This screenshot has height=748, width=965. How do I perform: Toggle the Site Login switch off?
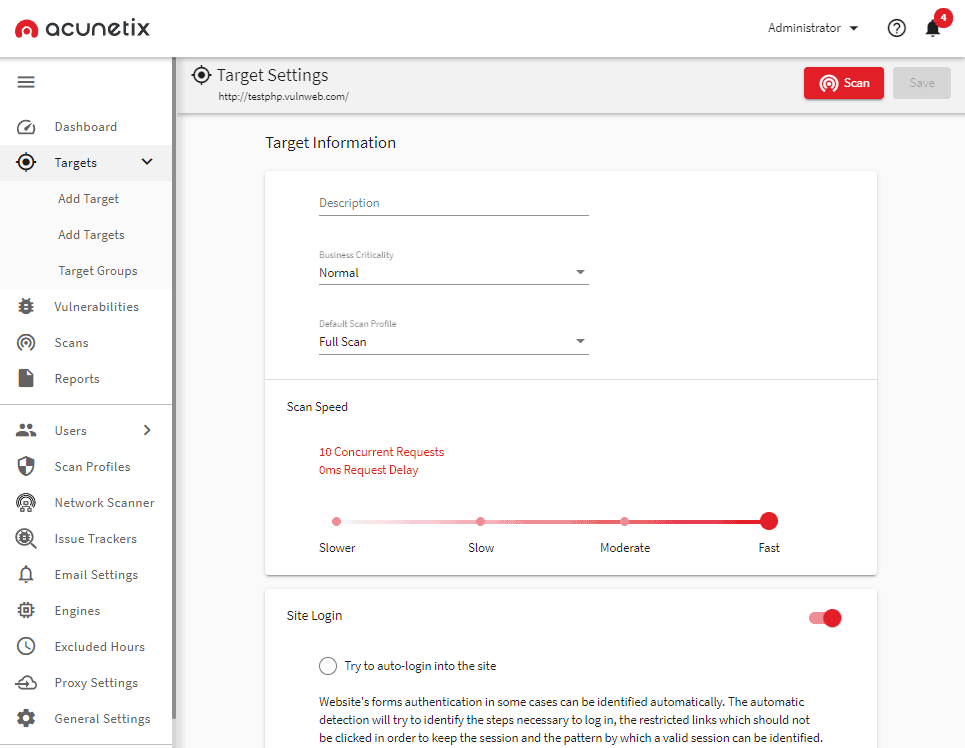825,618
